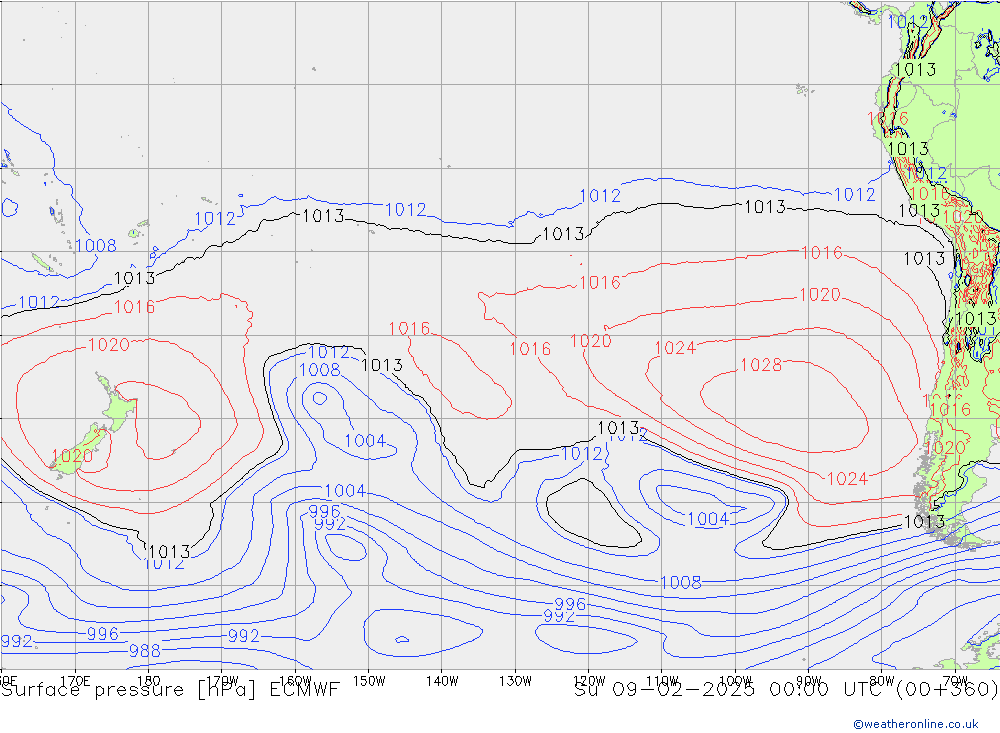Click the 140W longitude axis label
Image resolution: width=1000 pixels, height=733 pixels.
[441, 680]
